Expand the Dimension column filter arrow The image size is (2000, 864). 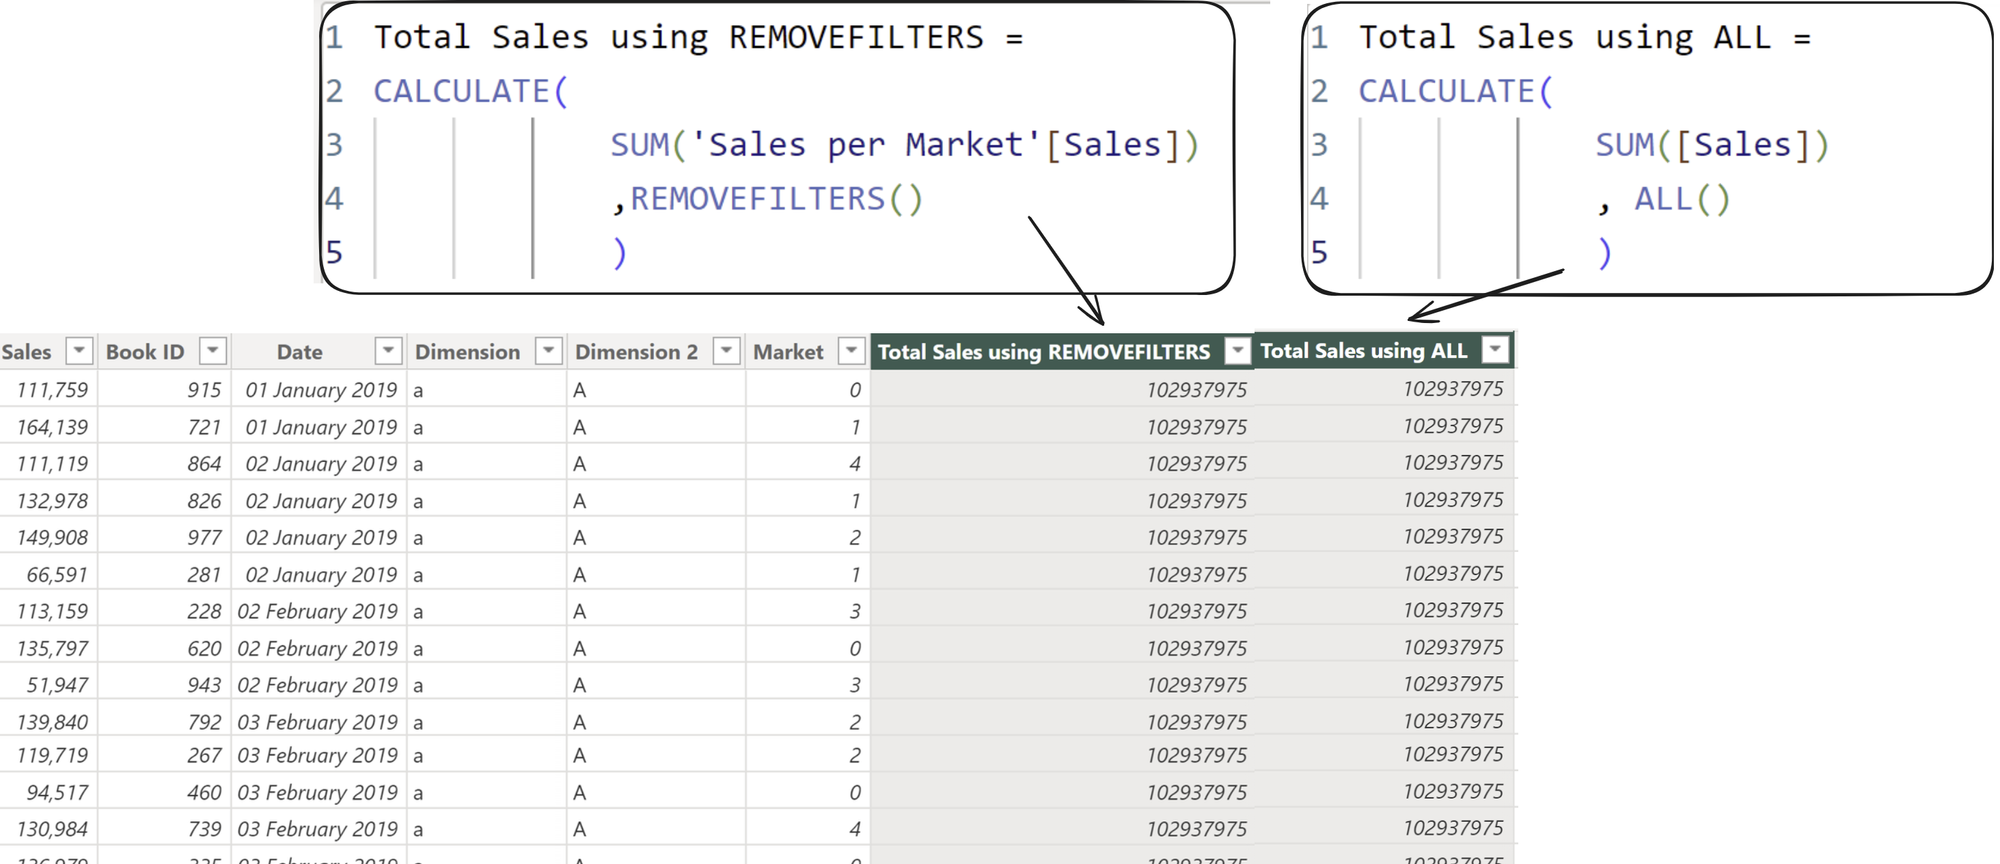pyautogui.click(x=548, y=351)
